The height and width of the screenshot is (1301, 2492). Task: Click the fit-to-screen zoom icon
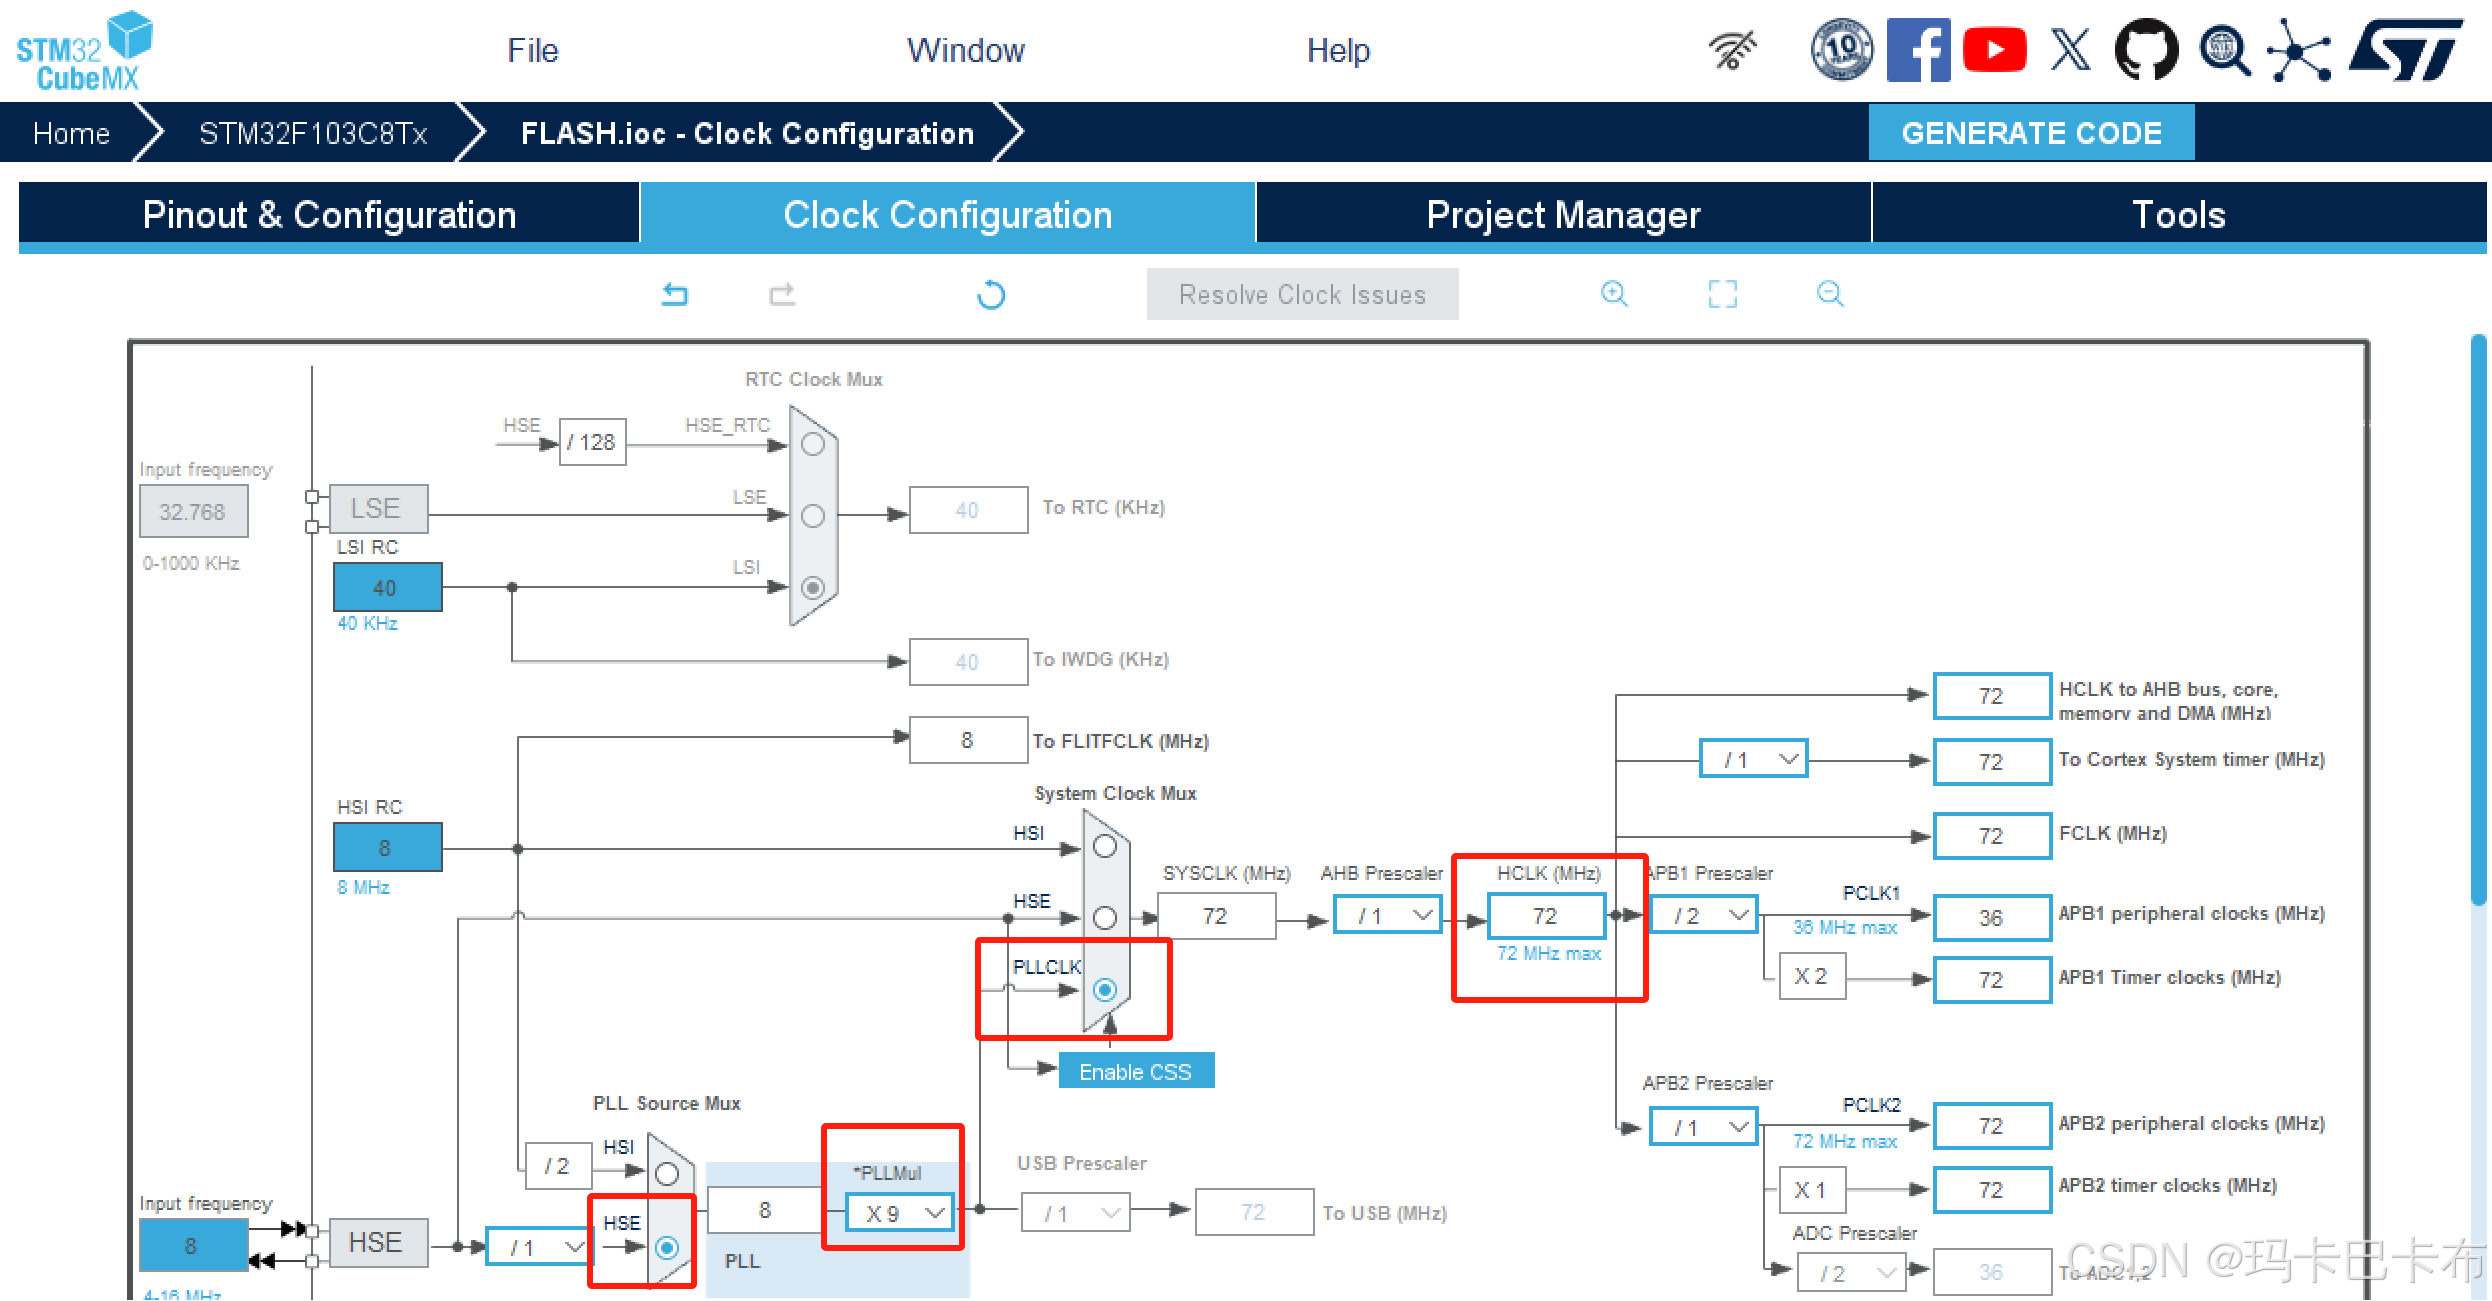click(x=1722, y=294)
